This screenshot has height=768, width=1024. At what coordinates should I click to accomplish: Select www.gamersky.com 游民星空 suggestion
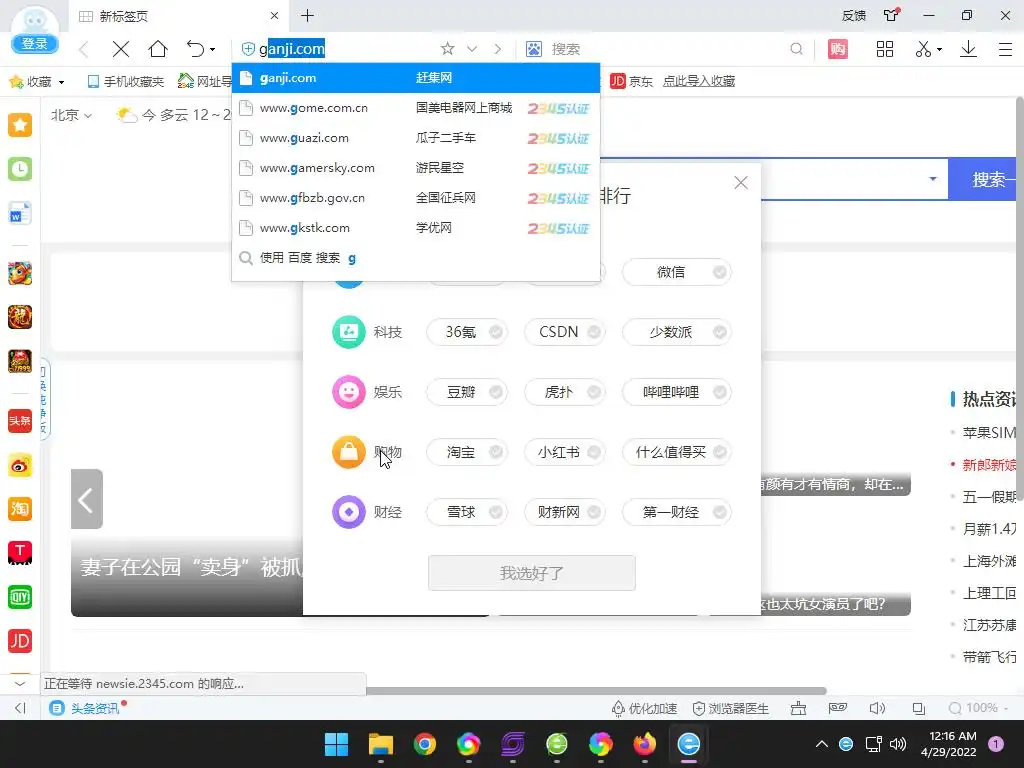point(416,168)
